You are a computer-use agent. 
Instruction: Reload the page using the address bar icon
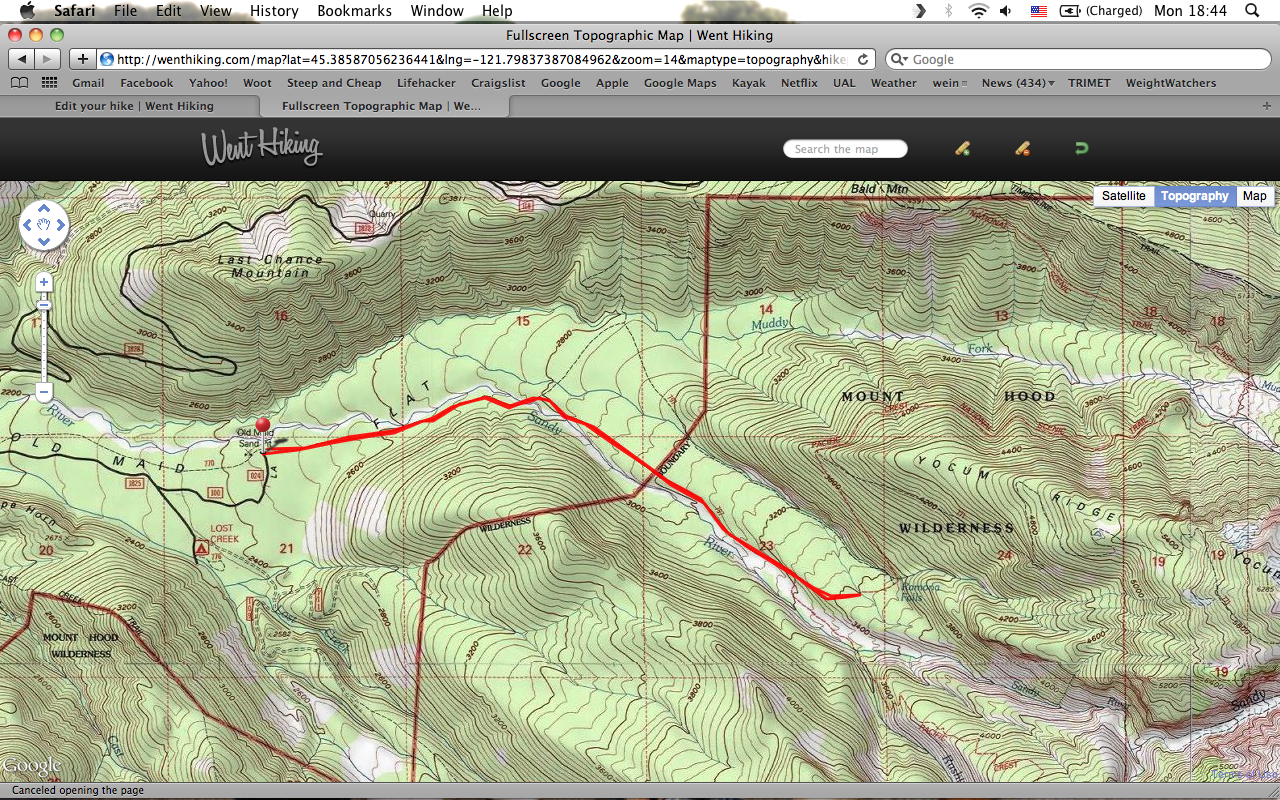[863, 59]
